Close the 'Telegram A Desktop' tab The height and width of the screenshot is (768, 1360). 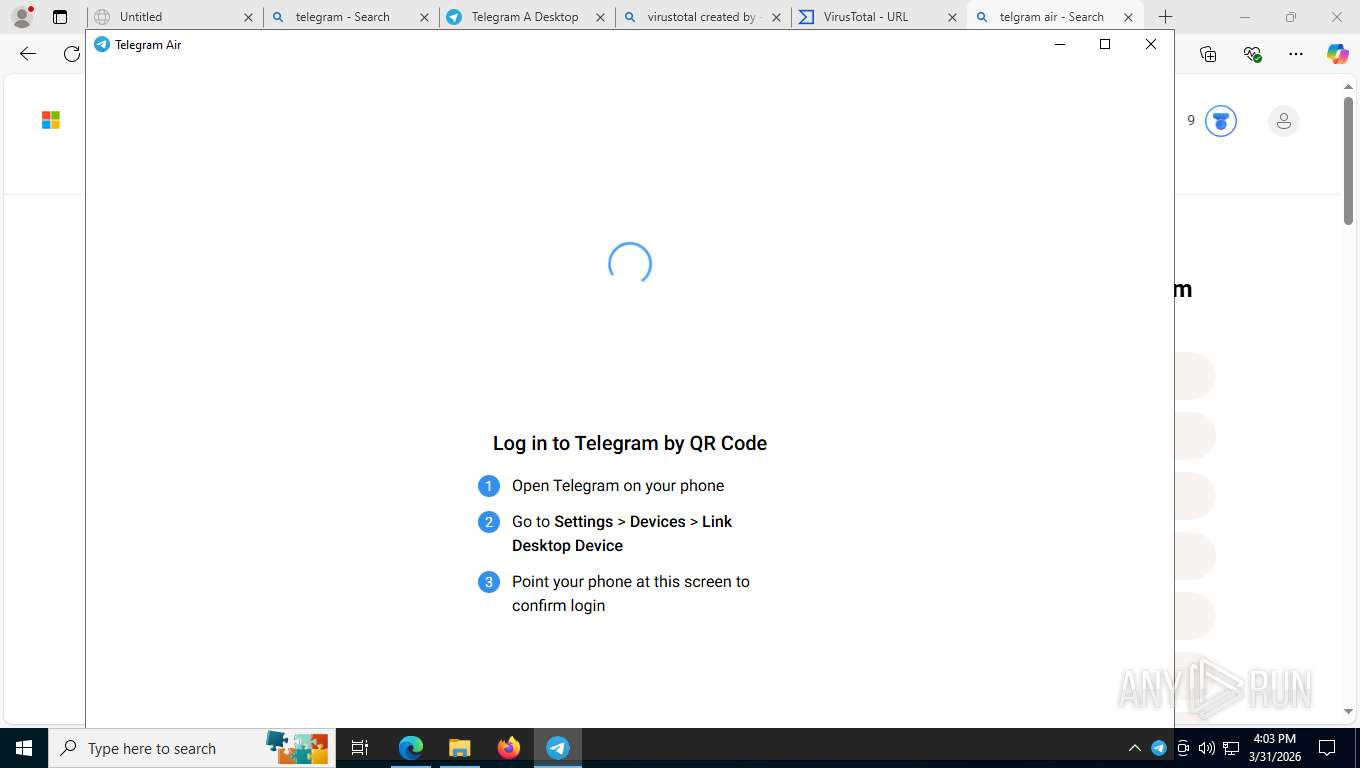click(x=600, y=17)
